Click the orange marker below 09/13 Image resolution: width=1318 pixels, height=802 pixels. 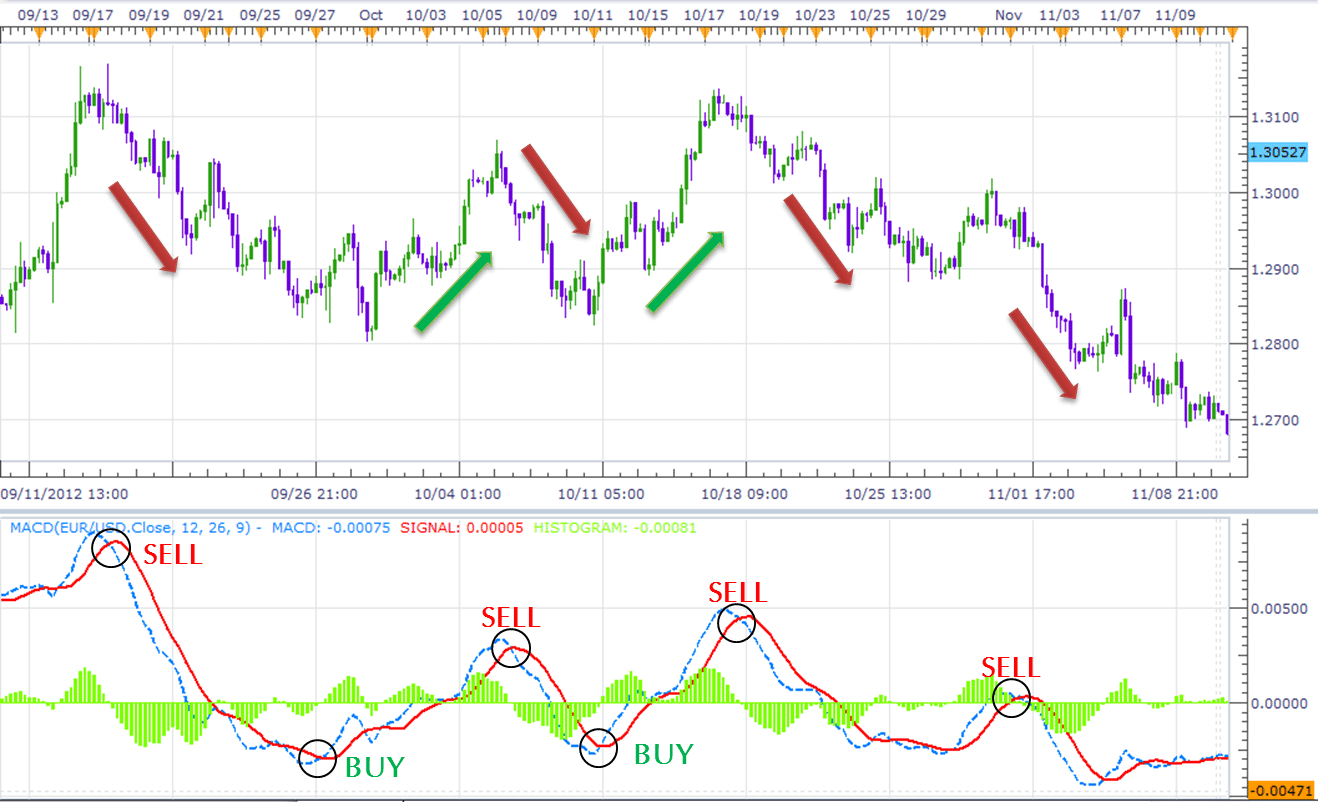38,33
